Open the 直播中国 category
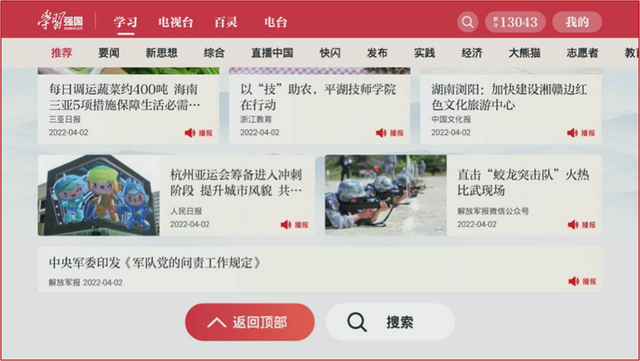 point(272,53)
